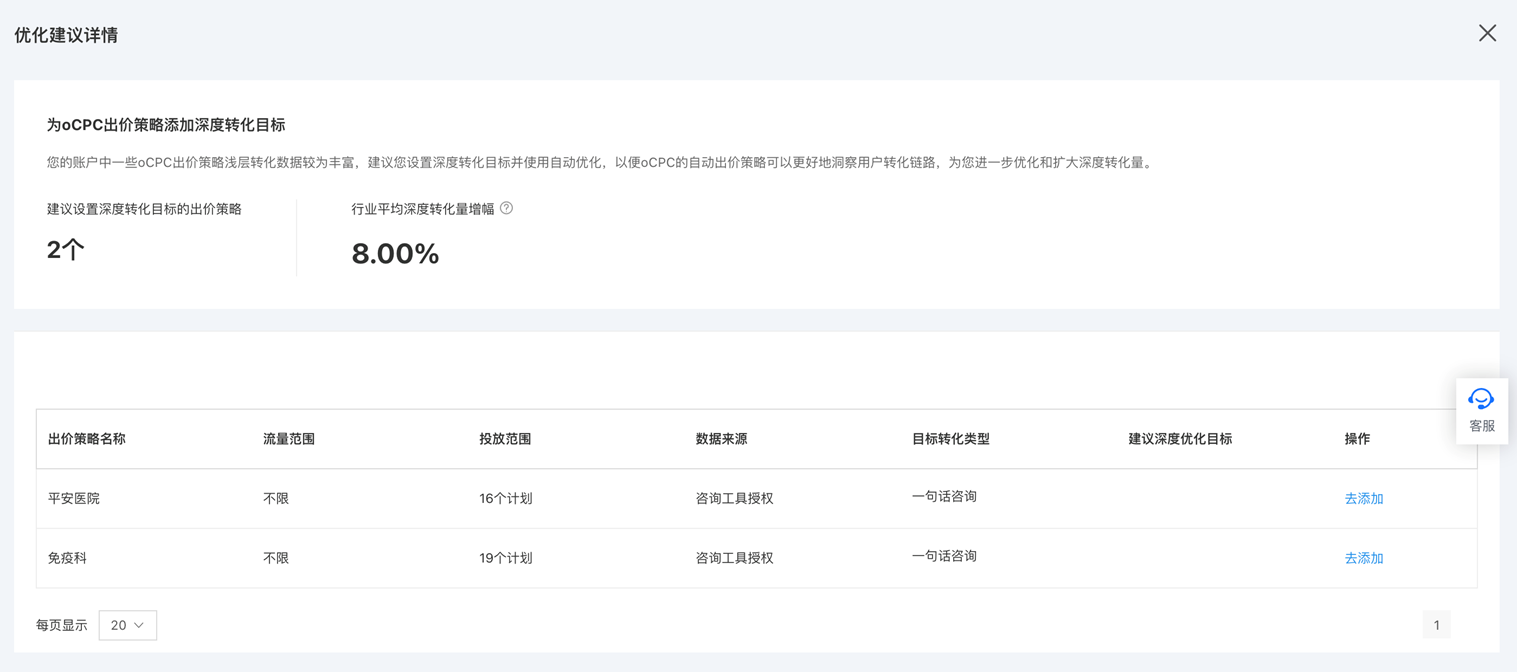Click the 出价策略名称 column header

[x=87, y=439]
